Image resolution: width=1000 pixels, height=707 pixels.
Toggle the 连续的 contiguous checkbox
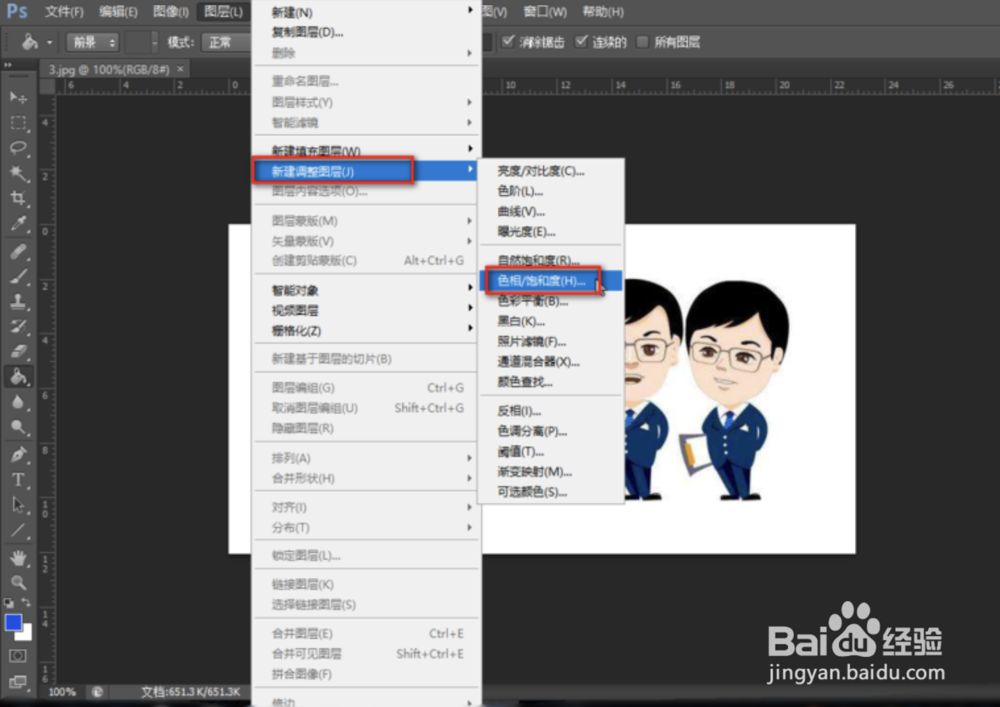(x=581, y=41)
